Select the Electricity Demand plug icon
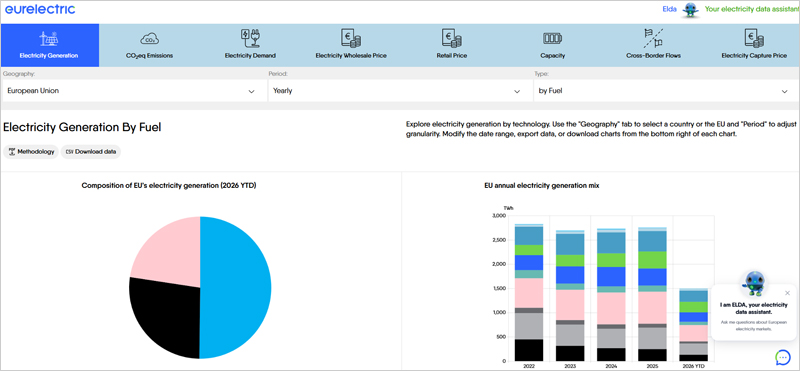800x371 pixels. point(250,38)
